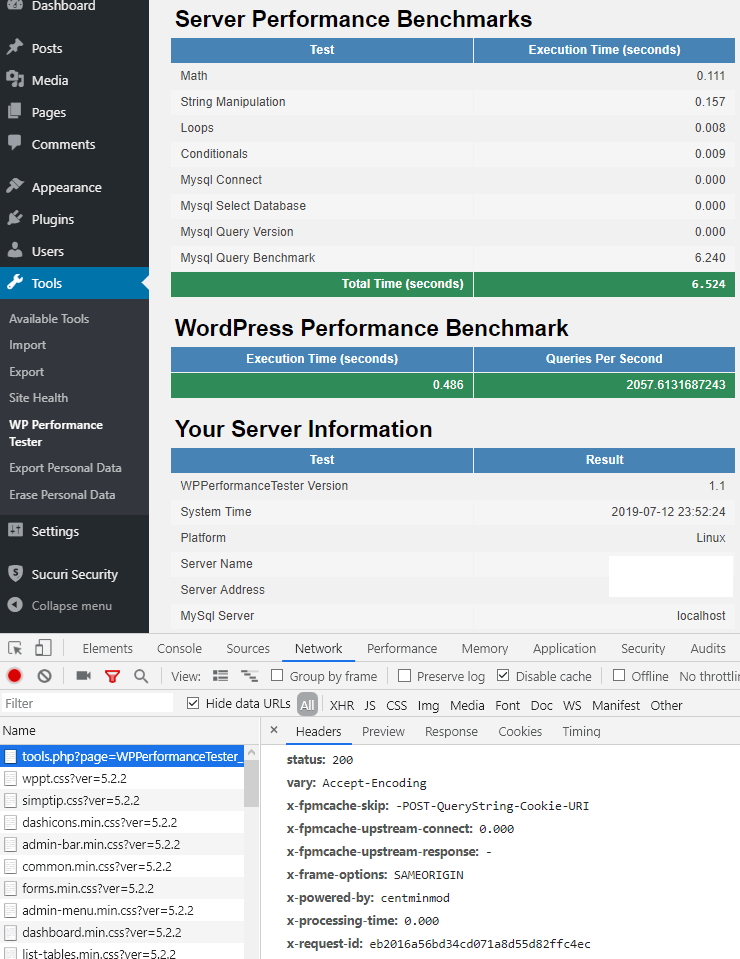Open the Application tab
The image size is (740, 959).
pos(564,648)
